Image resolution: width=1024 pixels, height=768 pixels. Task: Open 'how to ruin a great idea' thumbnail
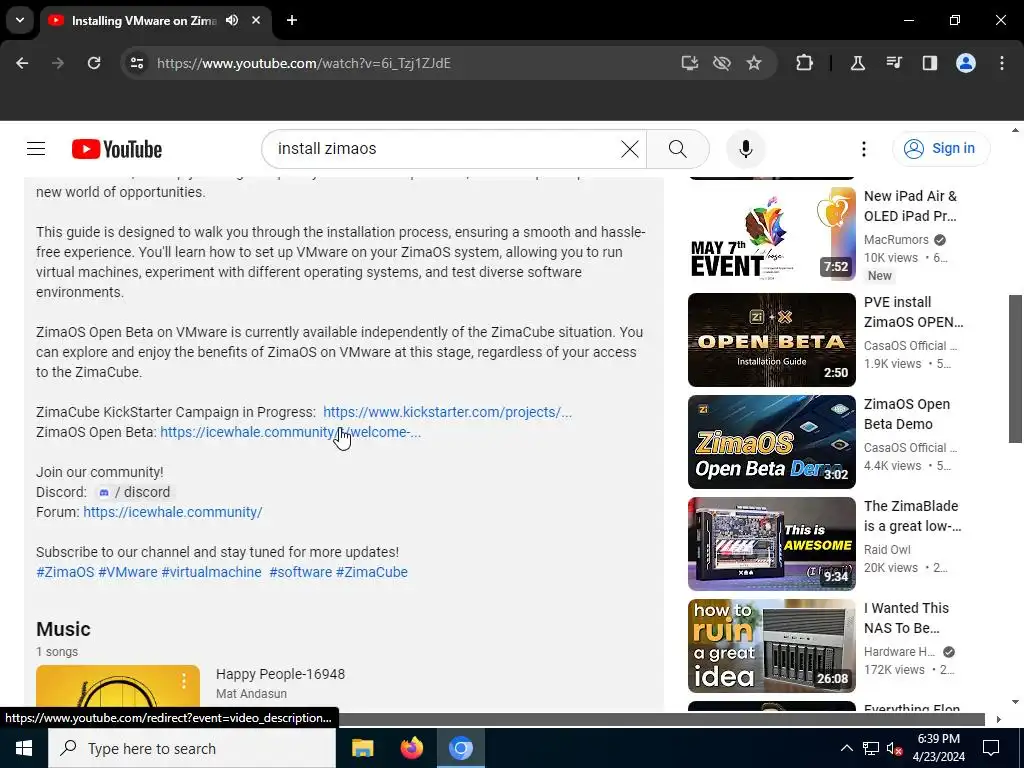[x=771, y=645]
